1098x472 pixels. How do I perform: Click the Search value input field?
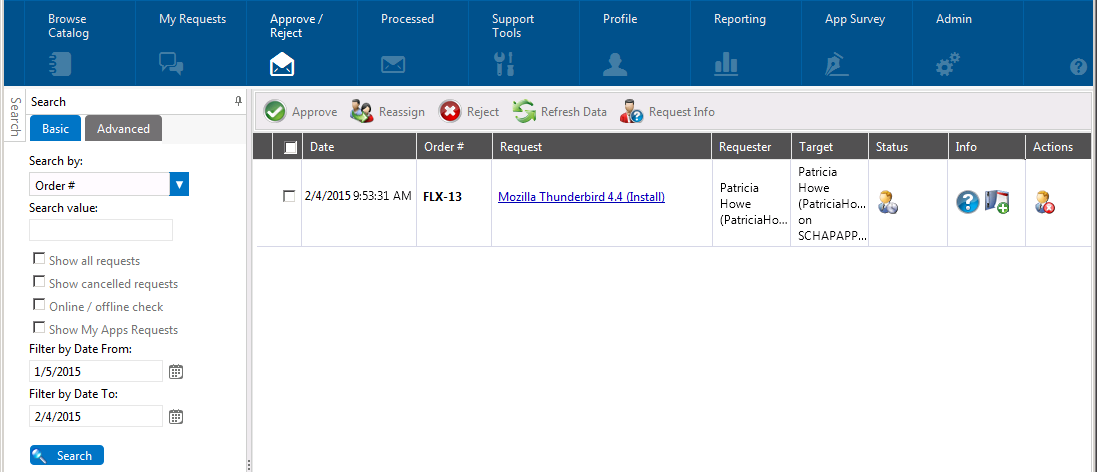coord(101,230)
